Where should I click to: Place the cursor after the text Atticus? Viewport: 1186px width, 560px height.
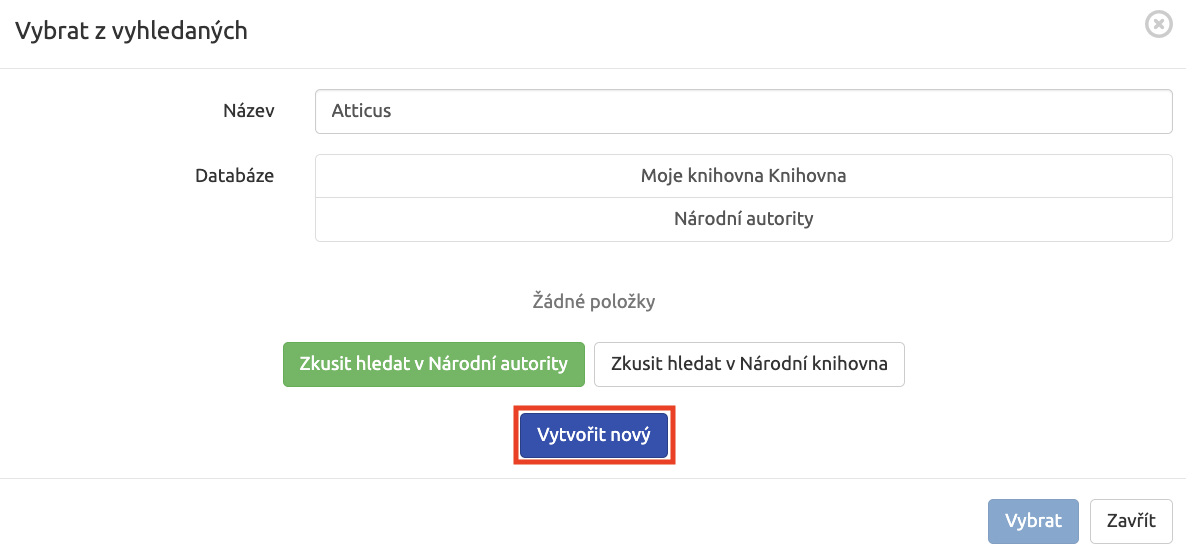pyautogui.click(x=393, y=111)
